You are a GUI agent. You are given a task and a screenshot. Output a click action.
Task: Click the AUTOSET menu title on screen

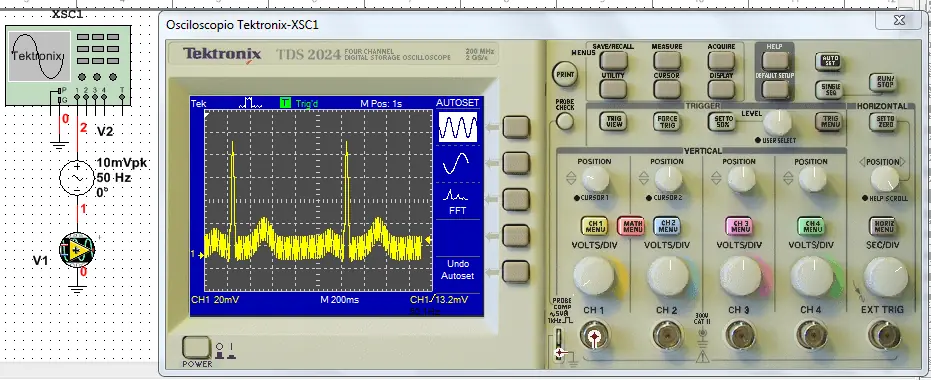pos(457,103)
